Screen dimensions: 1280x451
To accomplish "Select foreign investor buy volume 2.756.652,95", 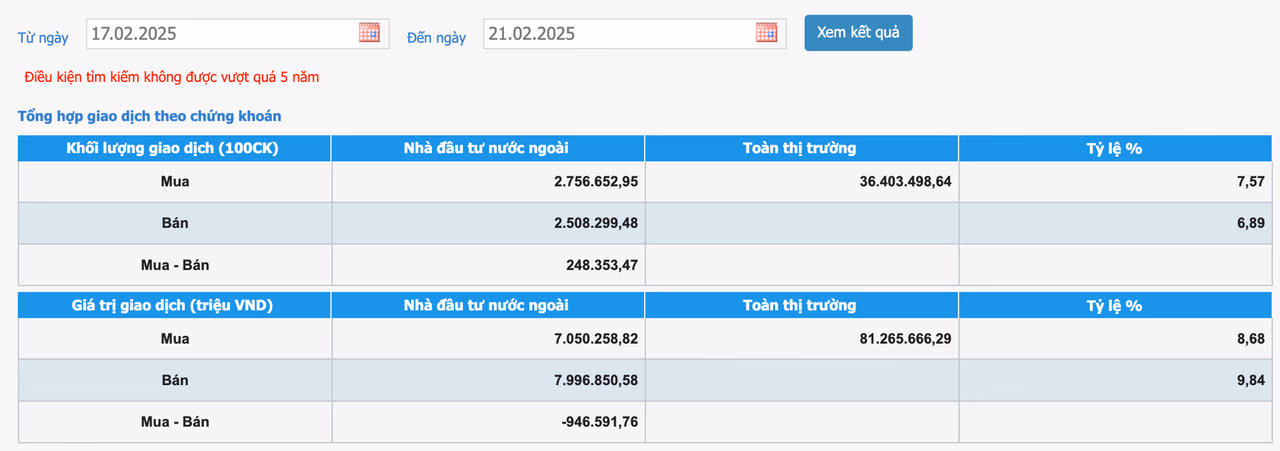I will tap(595, 182).
